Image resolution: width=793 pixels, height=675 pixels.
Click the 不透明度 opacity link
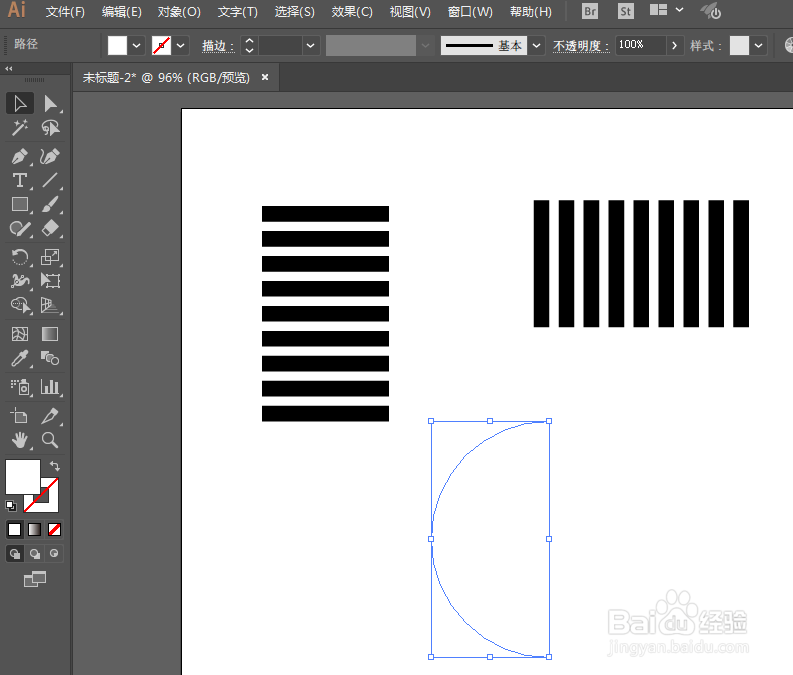click(581, 46)
